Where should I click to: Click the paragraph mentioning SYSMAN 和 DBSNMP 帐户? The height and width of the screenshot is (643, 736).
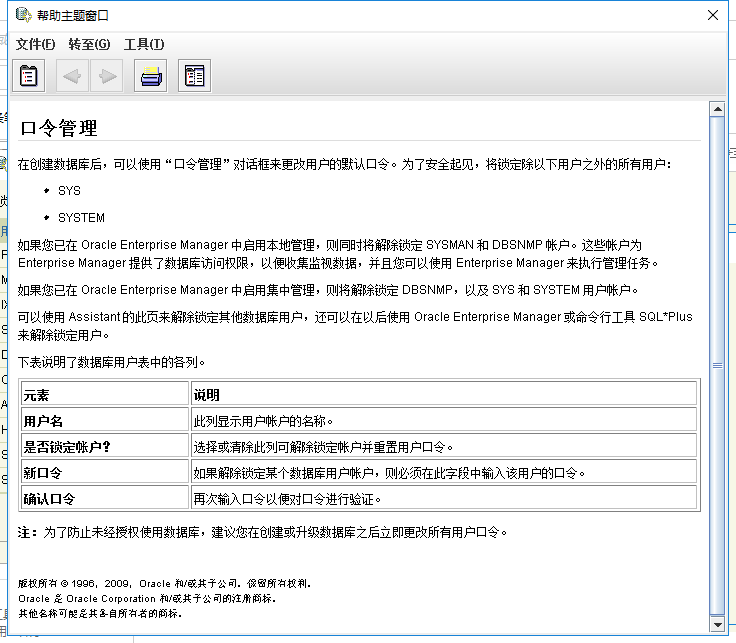pyautogui.click(x=338, y=254)
